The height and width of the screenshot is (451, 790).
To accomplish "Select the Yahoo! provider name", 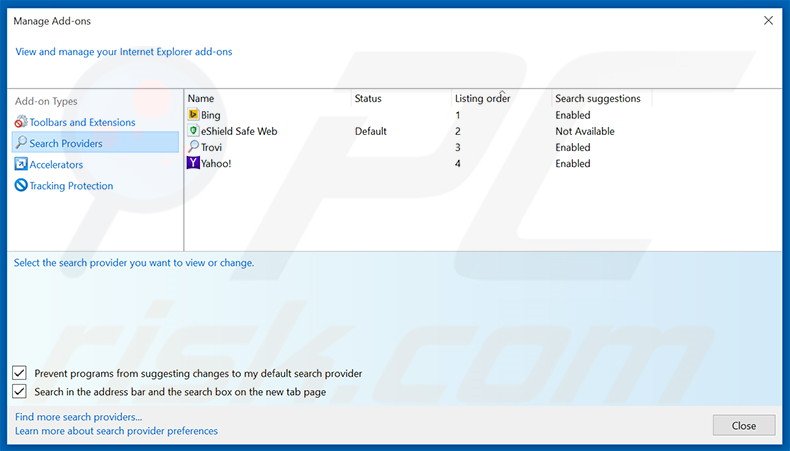I will pyautogui.click(x=216, y=163).
